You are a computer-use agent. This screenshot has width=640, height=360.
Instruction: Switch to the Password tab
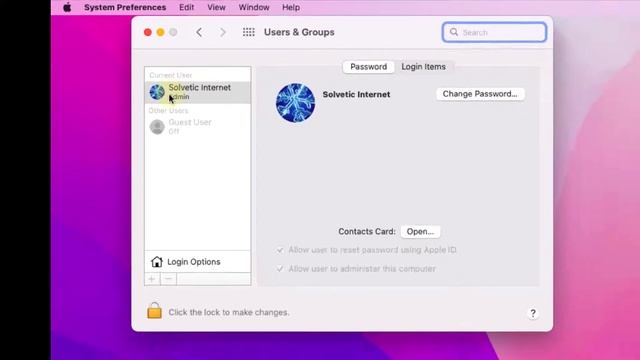click(369, 67)
